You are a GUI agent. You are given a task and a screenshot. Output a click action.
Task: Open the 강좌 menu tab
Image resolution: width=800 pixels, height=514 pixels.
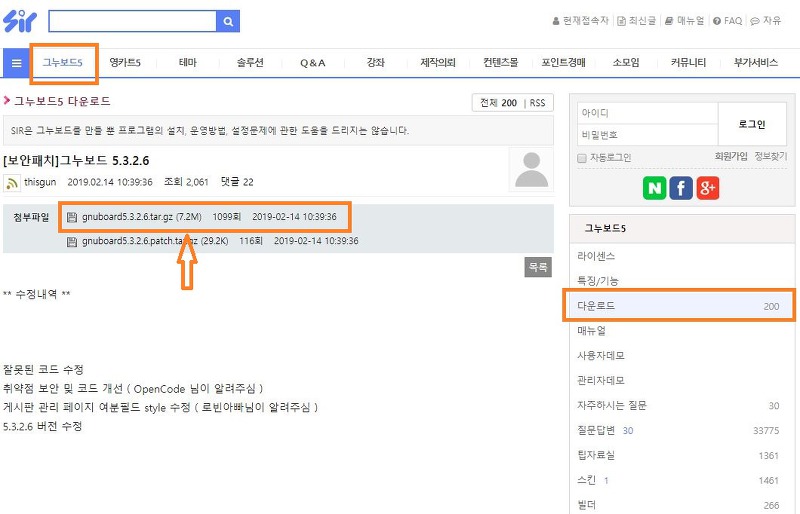(x=376, y=63)
